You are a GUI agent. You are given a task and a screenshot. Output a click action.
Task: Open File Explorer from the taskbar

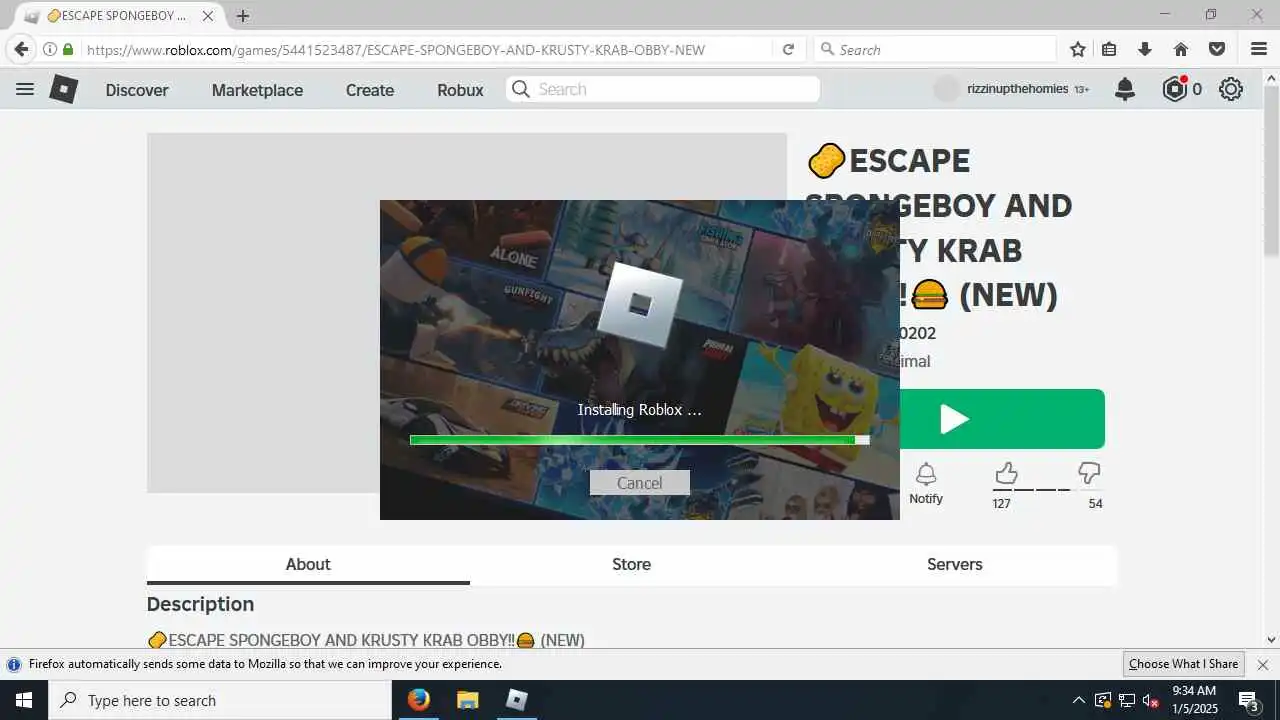point(467,700)
